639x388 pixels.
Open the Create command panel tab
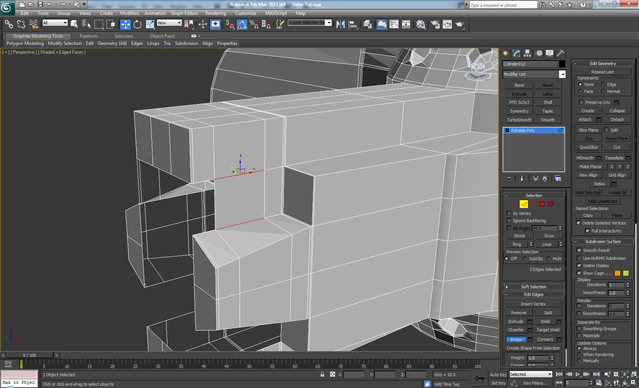pos(506,53)
